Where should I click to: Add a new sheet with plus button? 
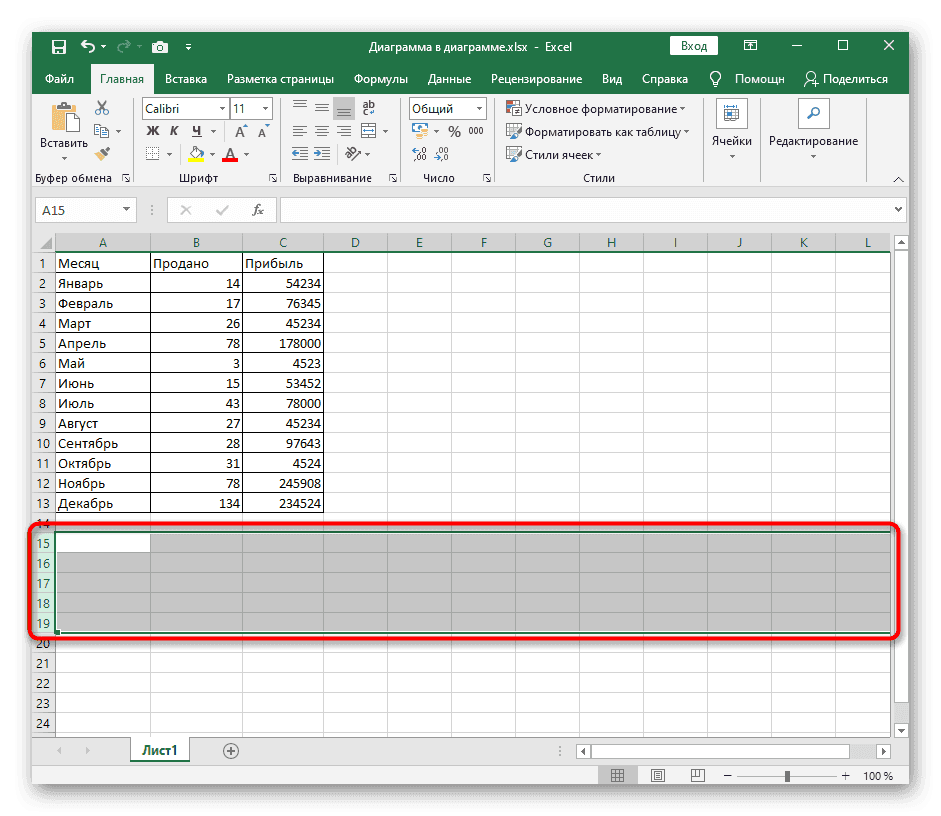click(x=231, y=750)
